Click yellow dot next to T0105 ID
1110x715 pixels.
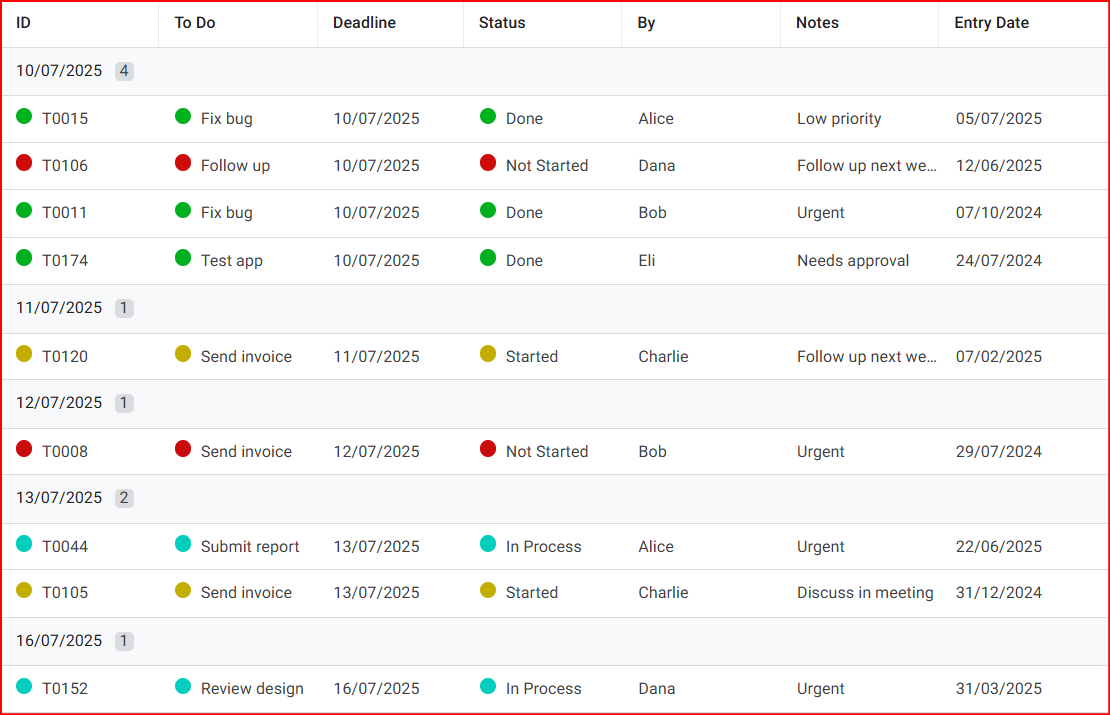tap(24, 590)
